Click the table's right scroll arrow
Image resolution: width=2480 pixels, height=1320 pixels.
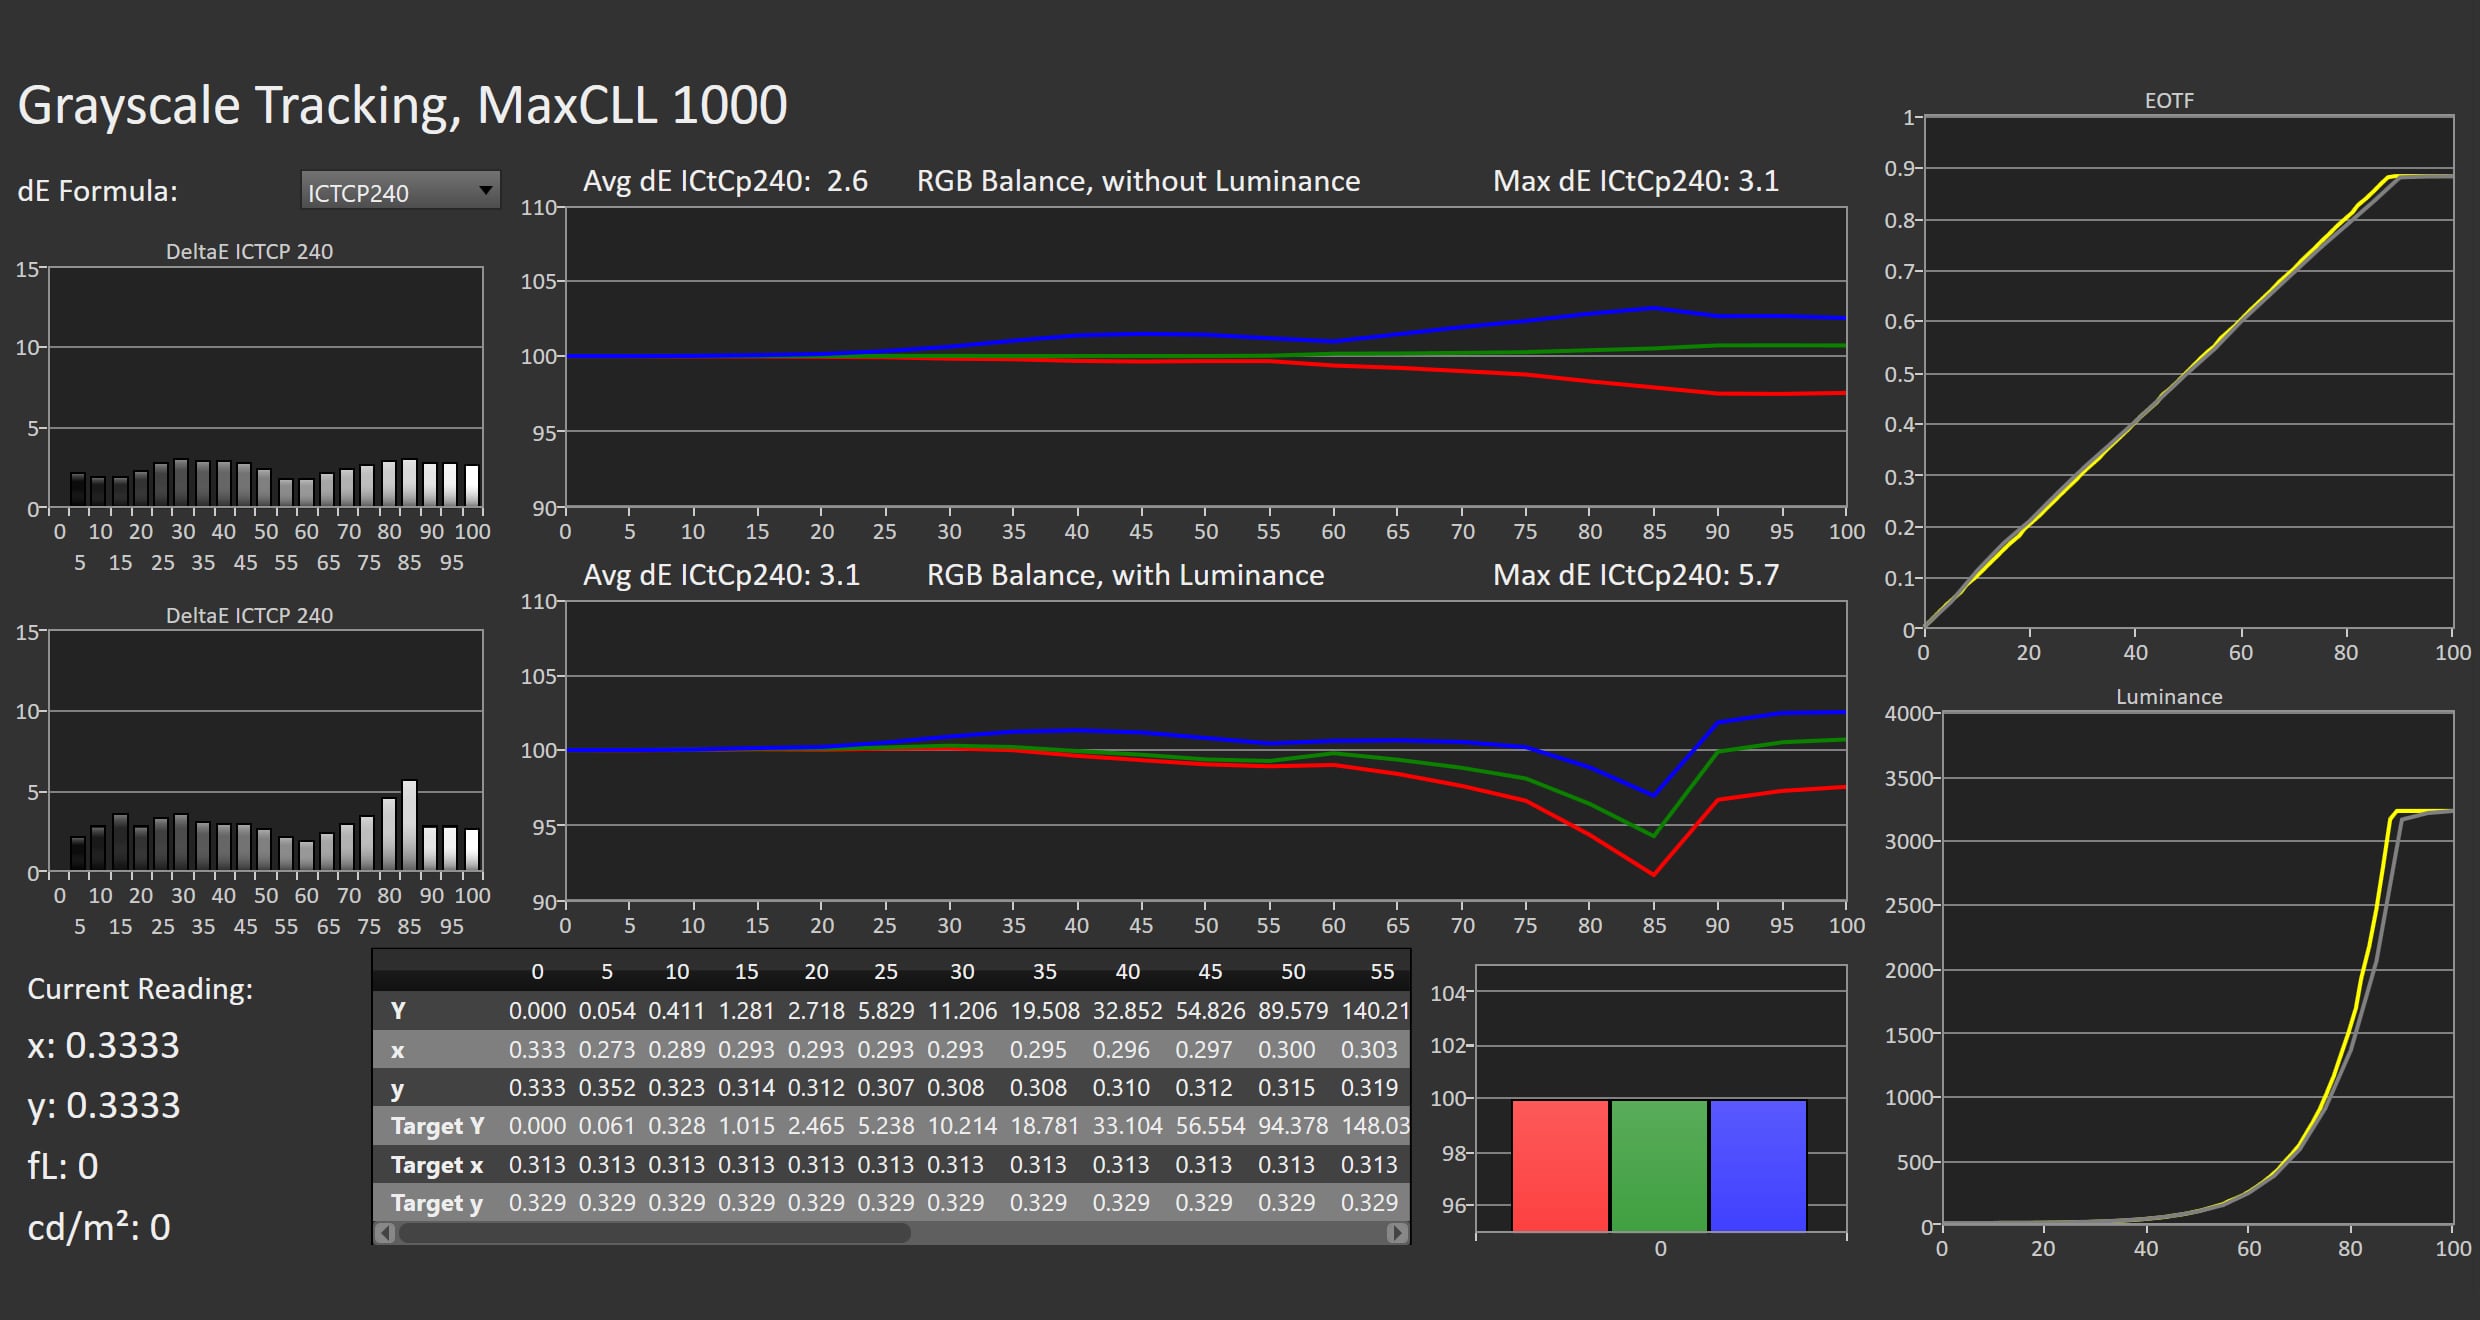pos(1397,1233)
